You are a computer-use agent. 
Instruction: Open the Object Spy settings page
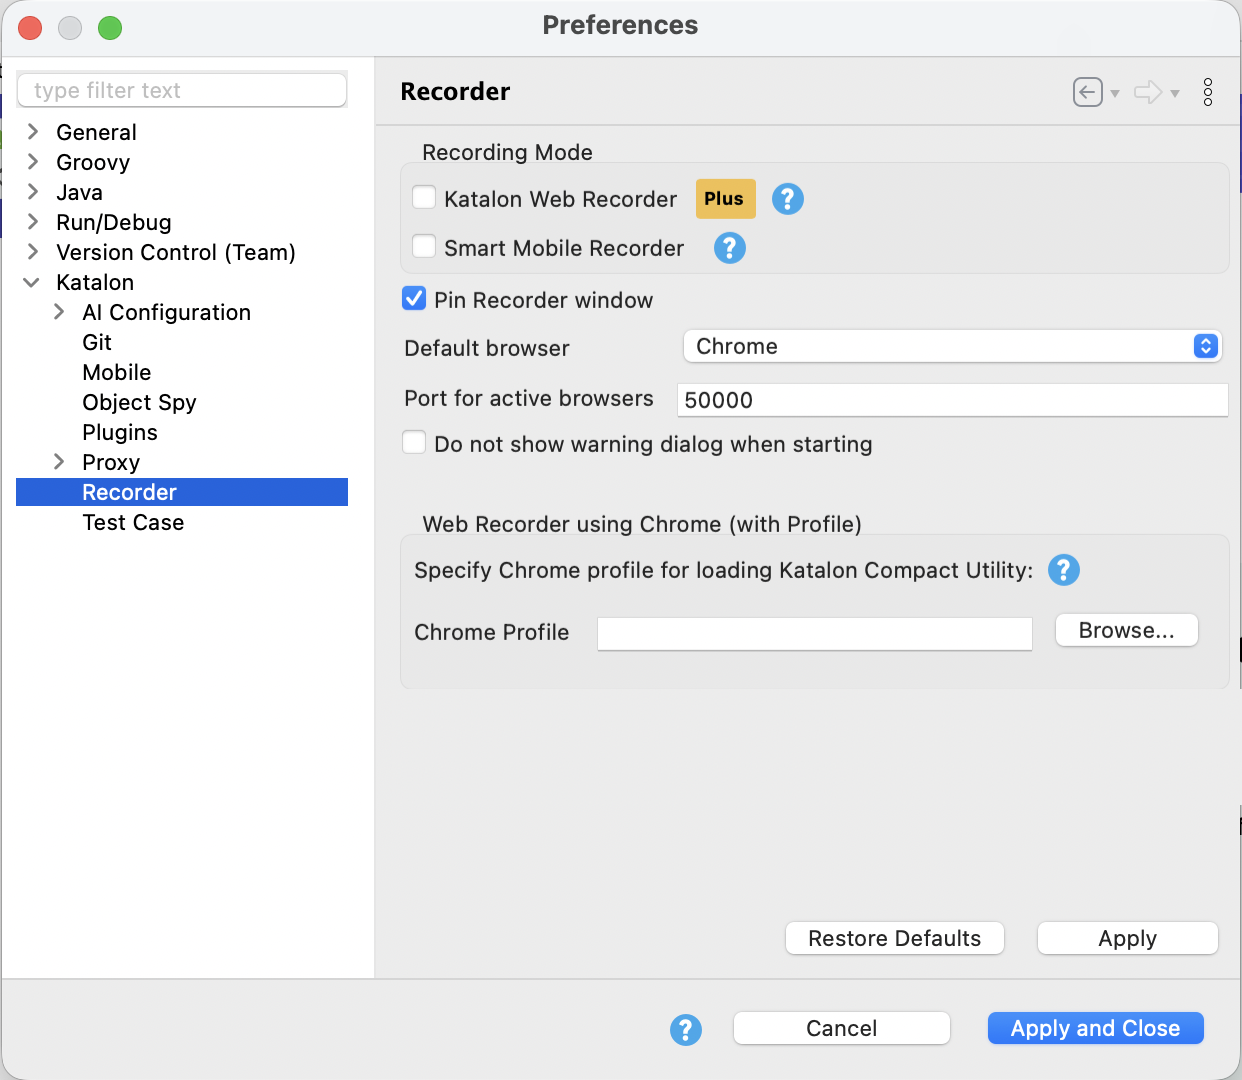point(139,402)
